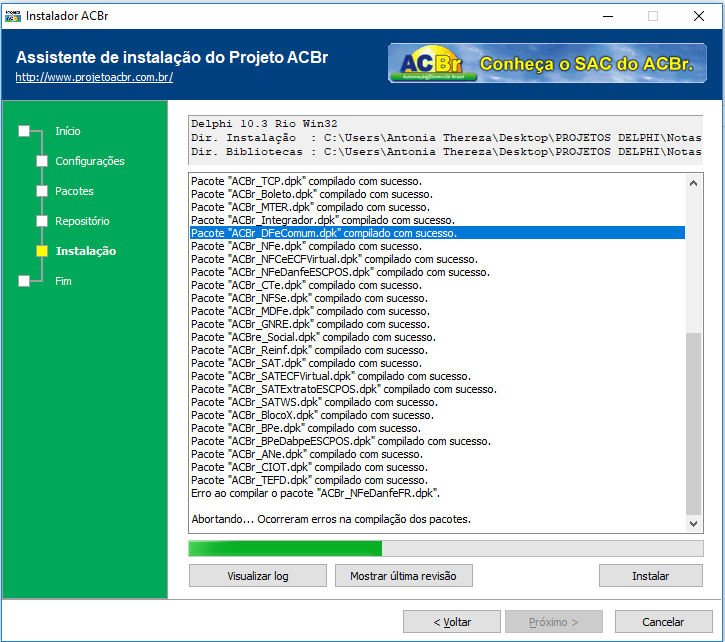Close the Instalador ACBr window
This screenshot has width=725, height=642.
[x=699, y=16]
